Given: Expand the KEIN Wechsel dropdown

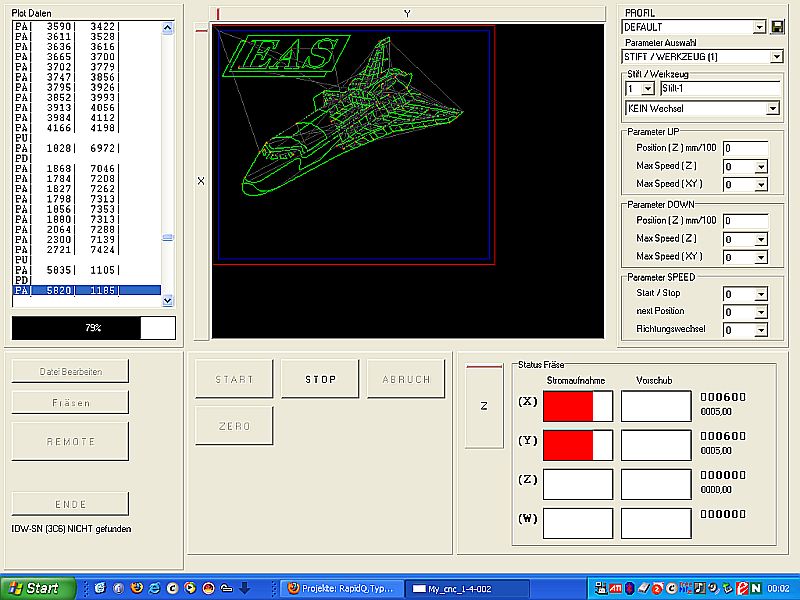Looking at the screenshot, I should [772, 108].
